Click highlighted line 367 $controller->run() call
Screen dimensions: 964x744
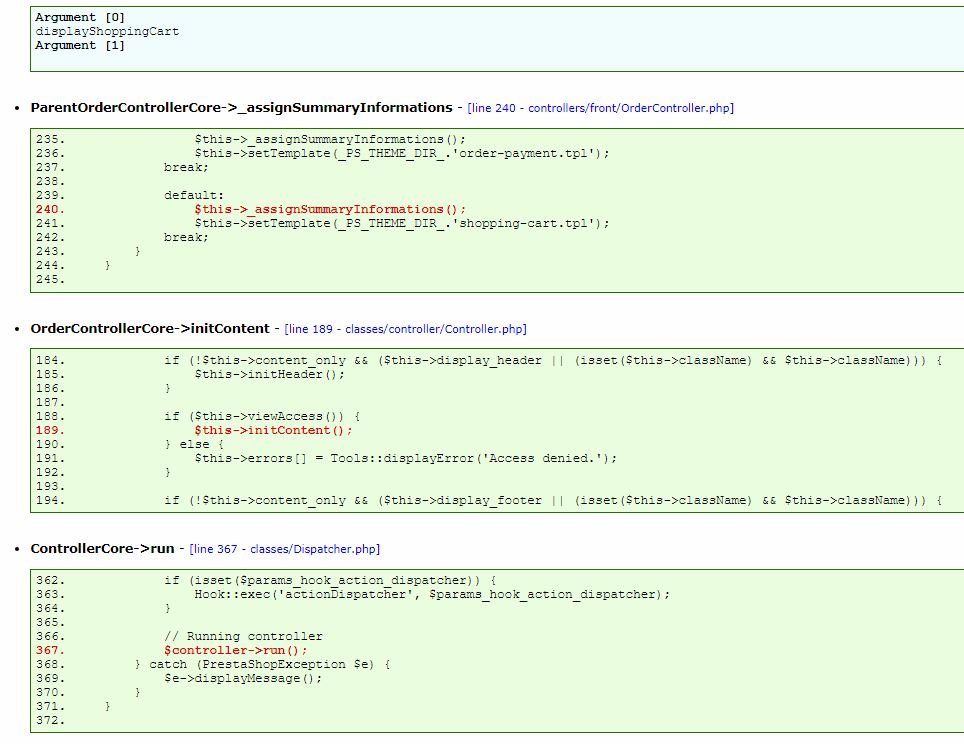coord(235,651)
